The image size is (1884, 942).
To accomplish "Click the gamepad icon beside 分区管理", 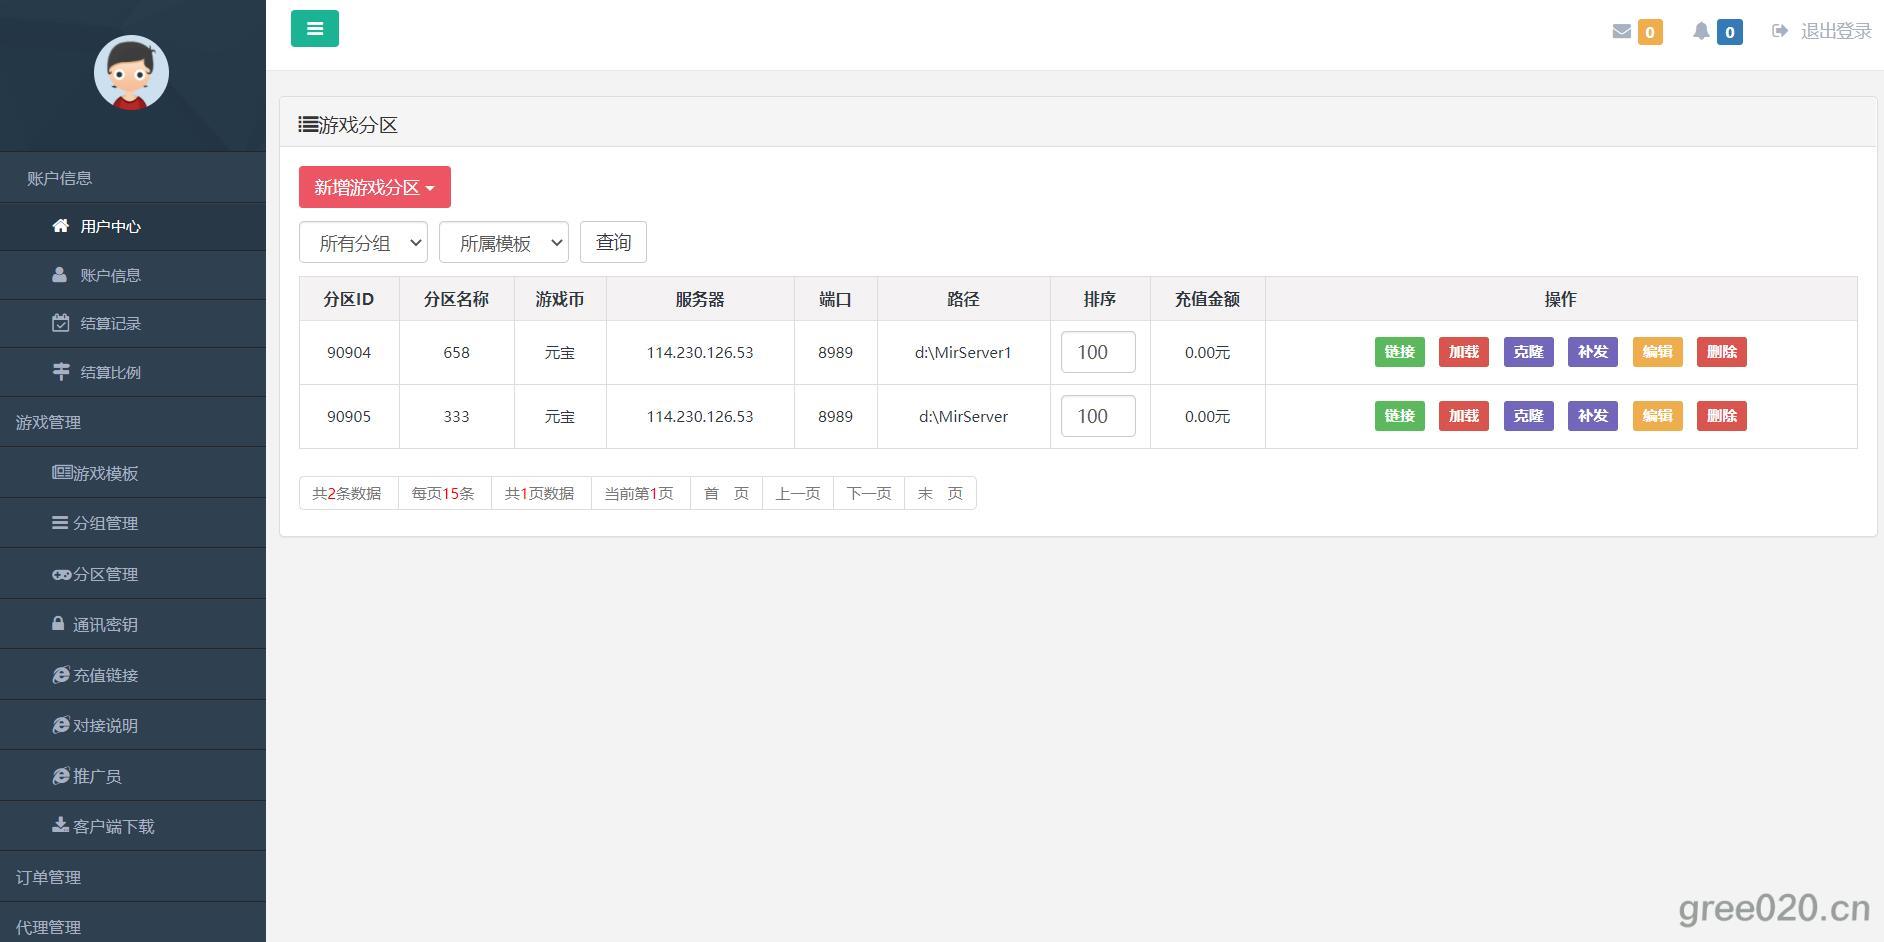I will pyautogui.click(x=61, y=574).
